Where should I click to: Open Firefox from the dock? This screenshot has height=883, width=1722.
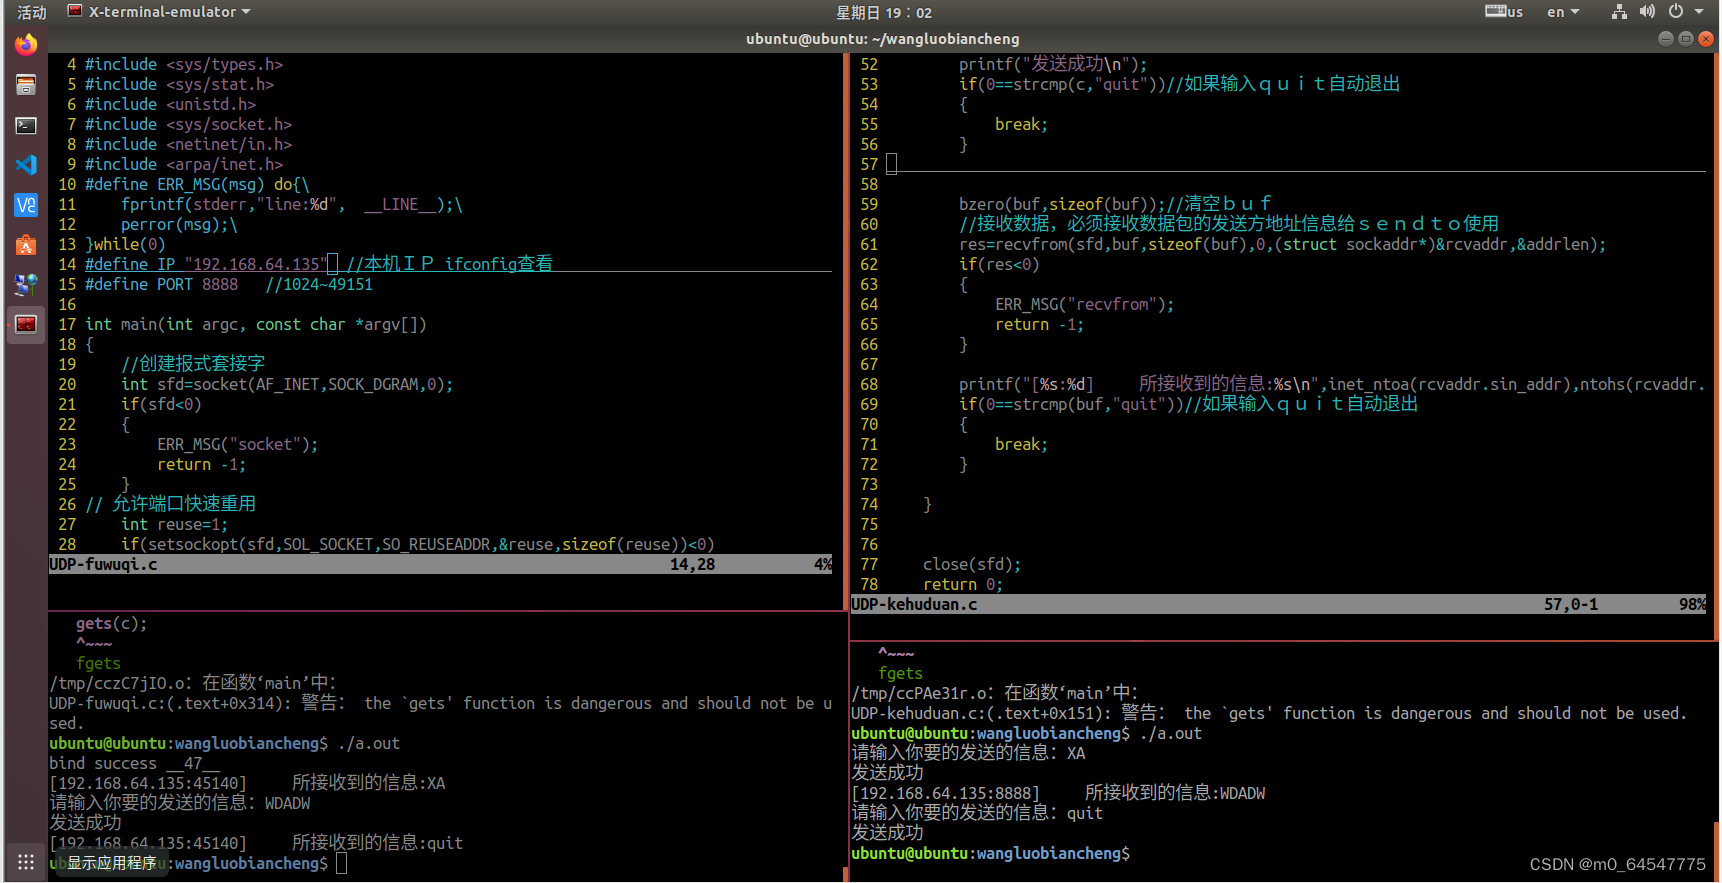pyautogui.click(x=26, y=45)
